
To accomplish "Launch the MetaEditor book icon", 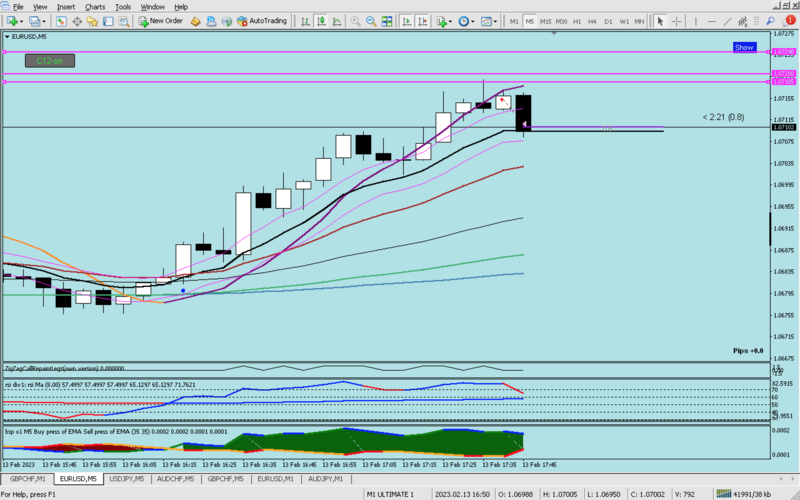I will coord(195,21).
